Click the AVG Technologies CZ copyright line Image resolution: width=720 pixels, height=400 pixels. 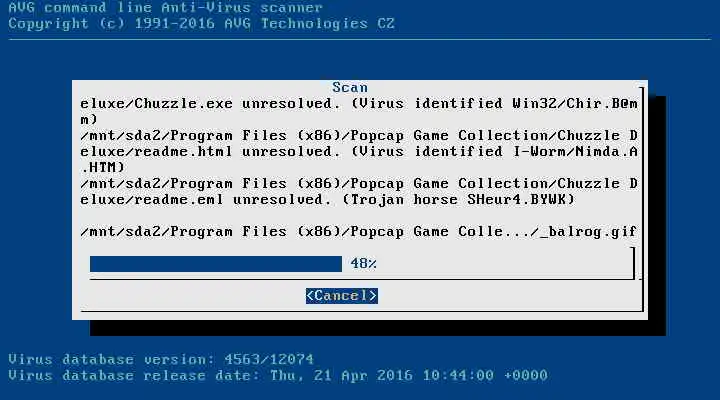[x=201, y=23]
